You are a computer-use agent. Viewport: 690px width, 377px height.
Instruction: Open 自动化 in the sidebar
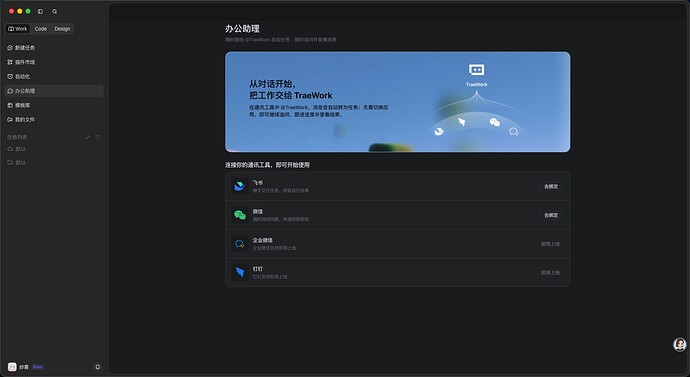click(x=54, y=77)
